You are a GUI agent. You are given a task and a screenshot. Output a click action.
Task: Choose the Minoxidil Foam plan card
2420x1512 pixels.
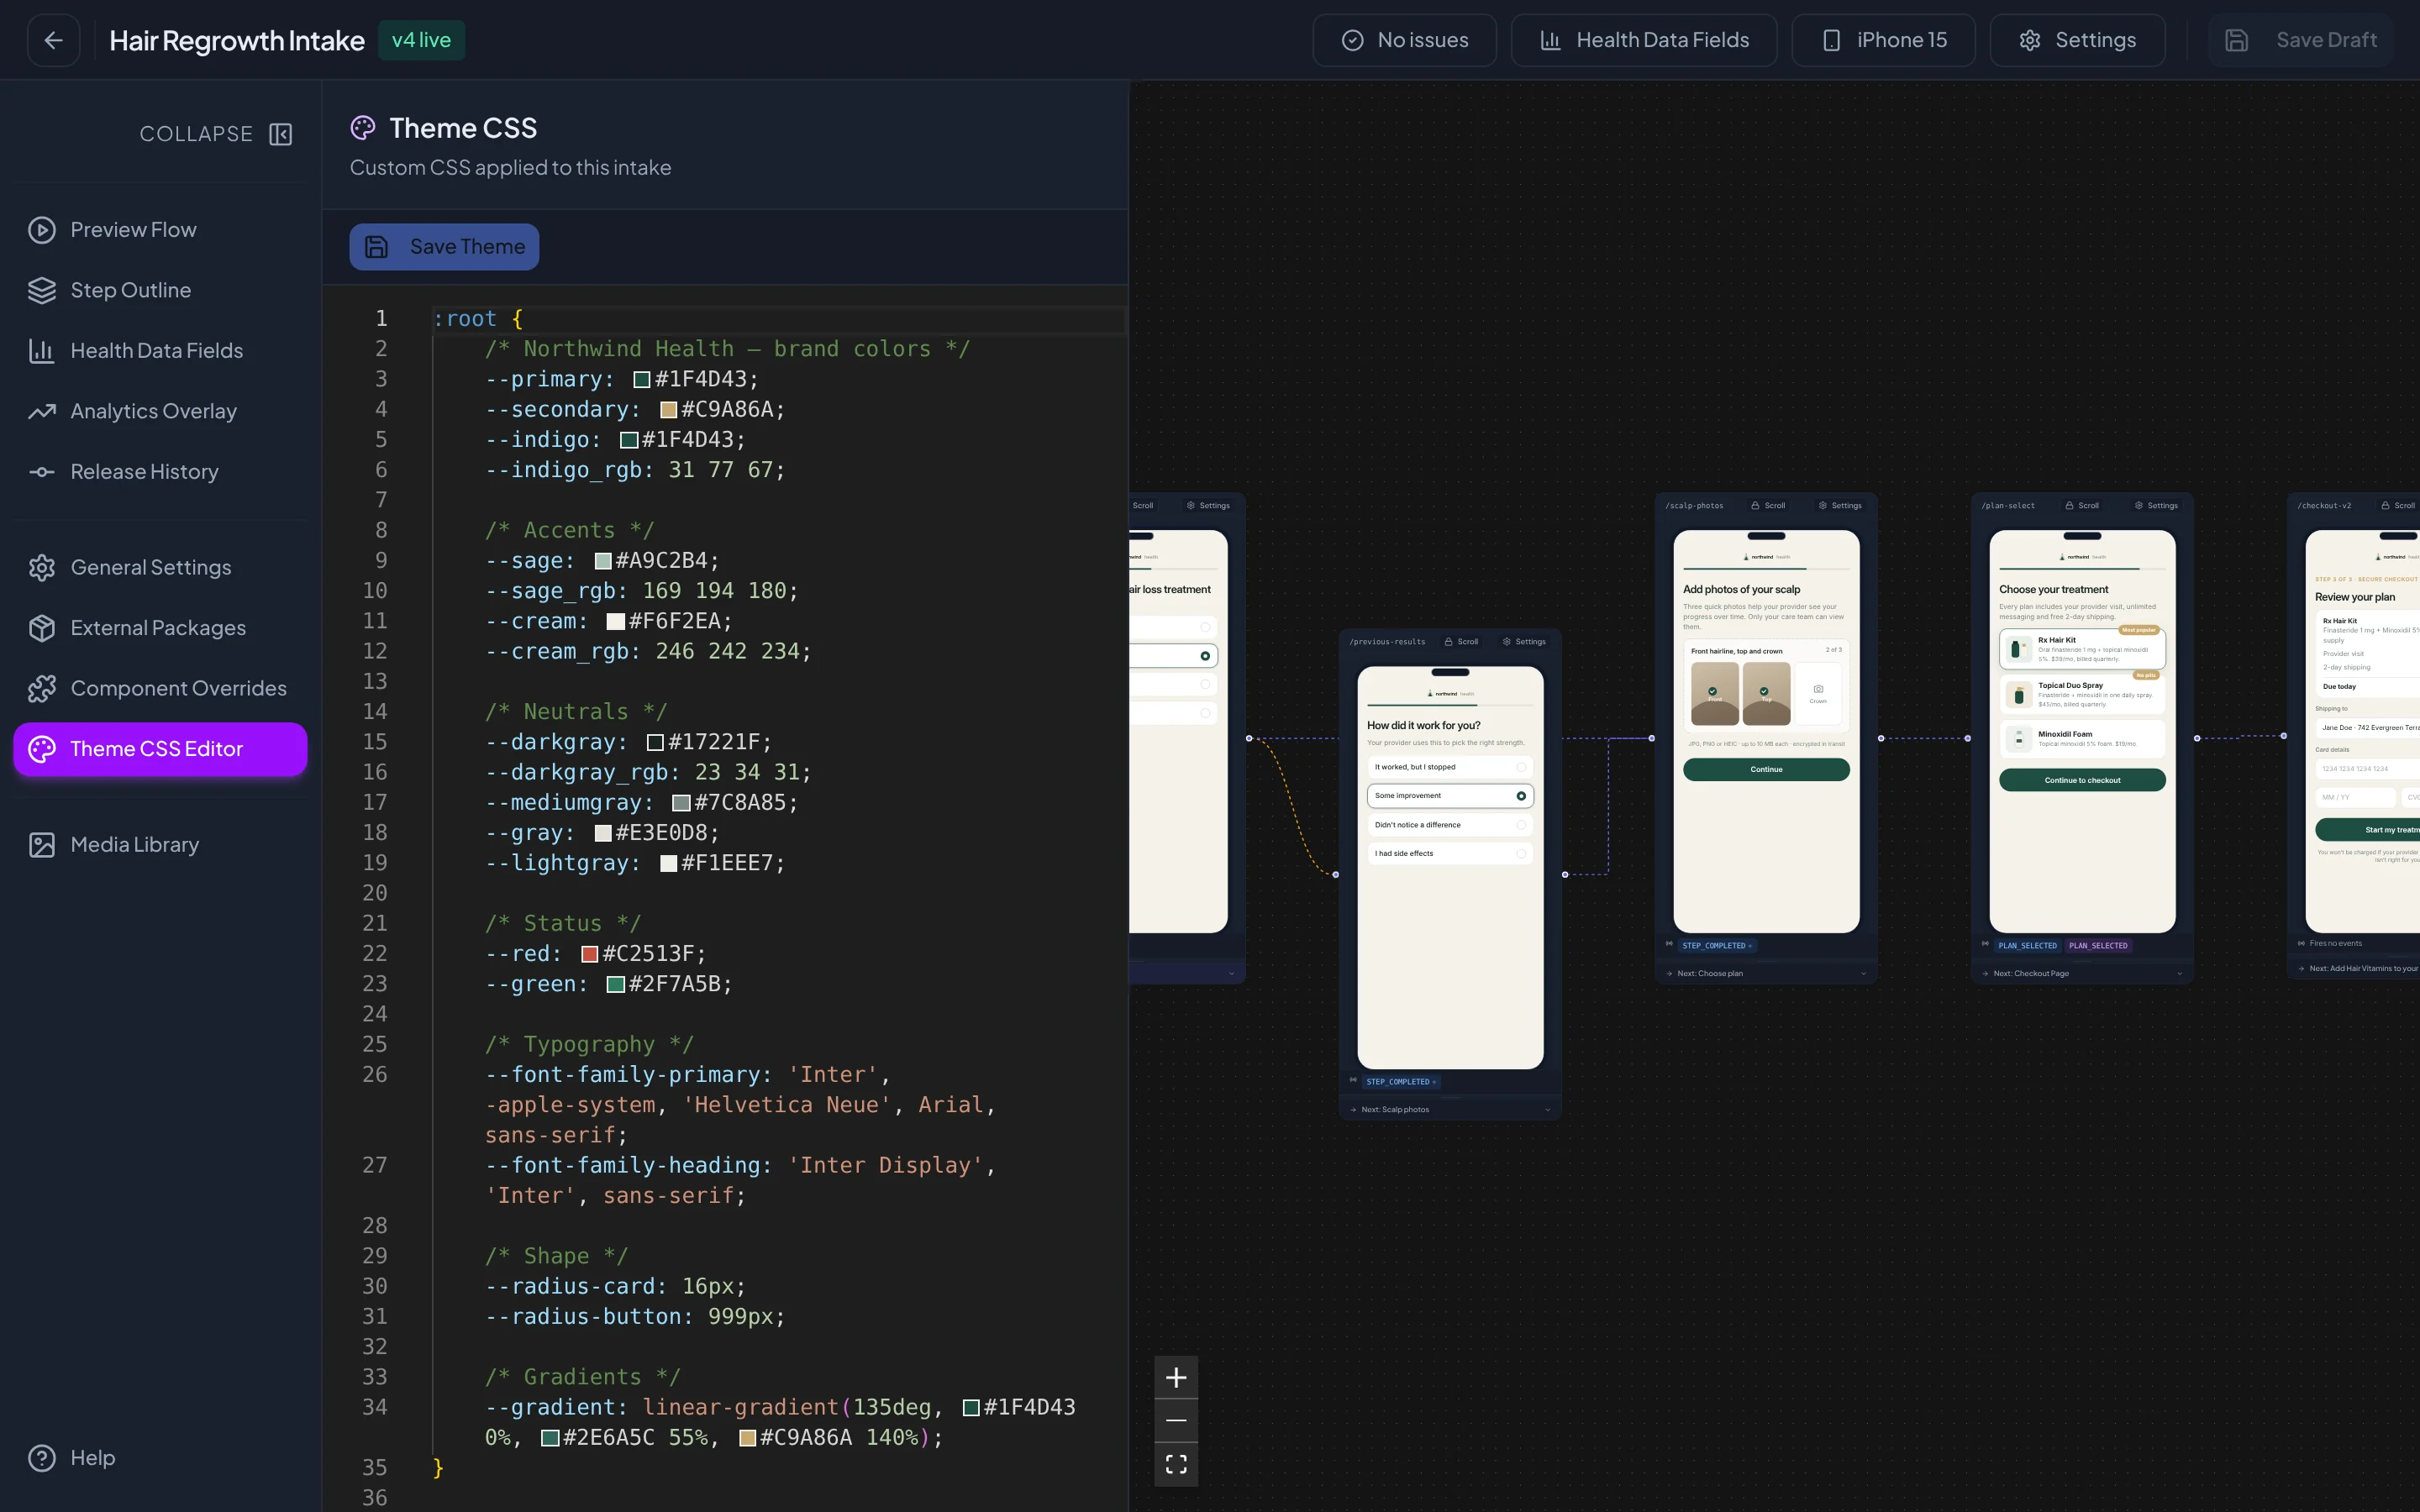click(2082, 739)
